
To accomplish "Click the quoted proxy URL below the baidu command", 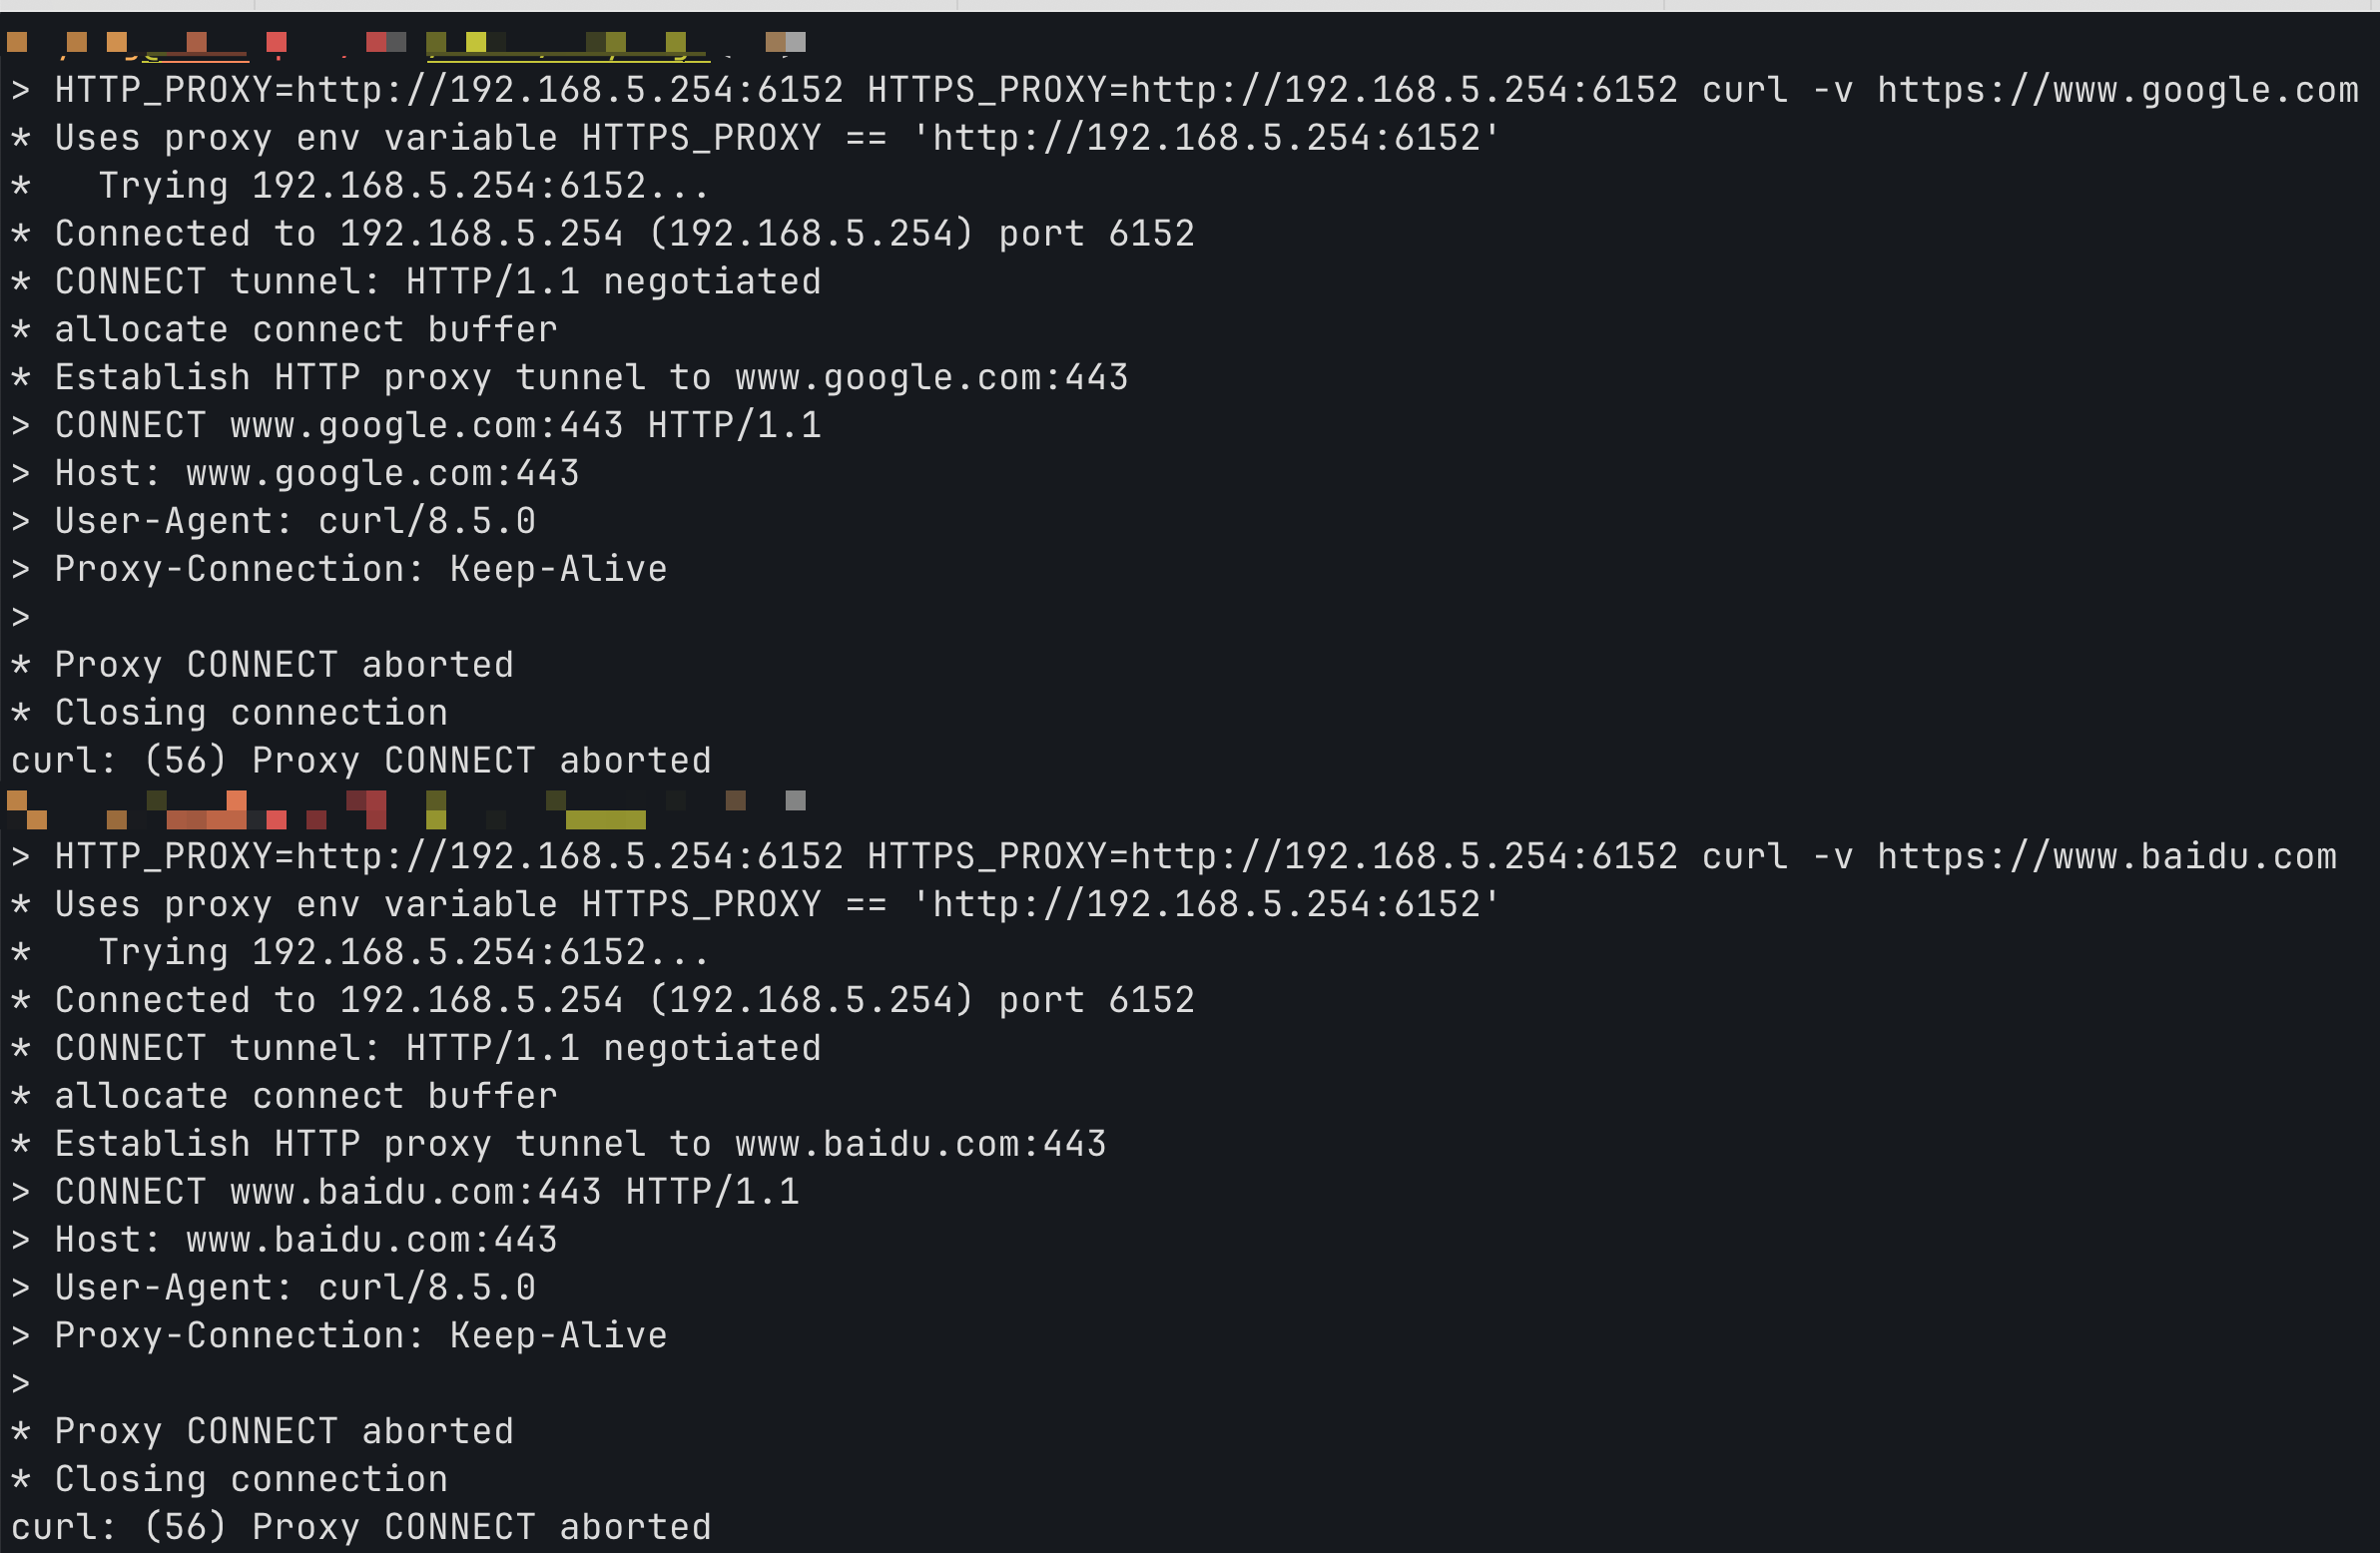I will [x=1206, y=904].
